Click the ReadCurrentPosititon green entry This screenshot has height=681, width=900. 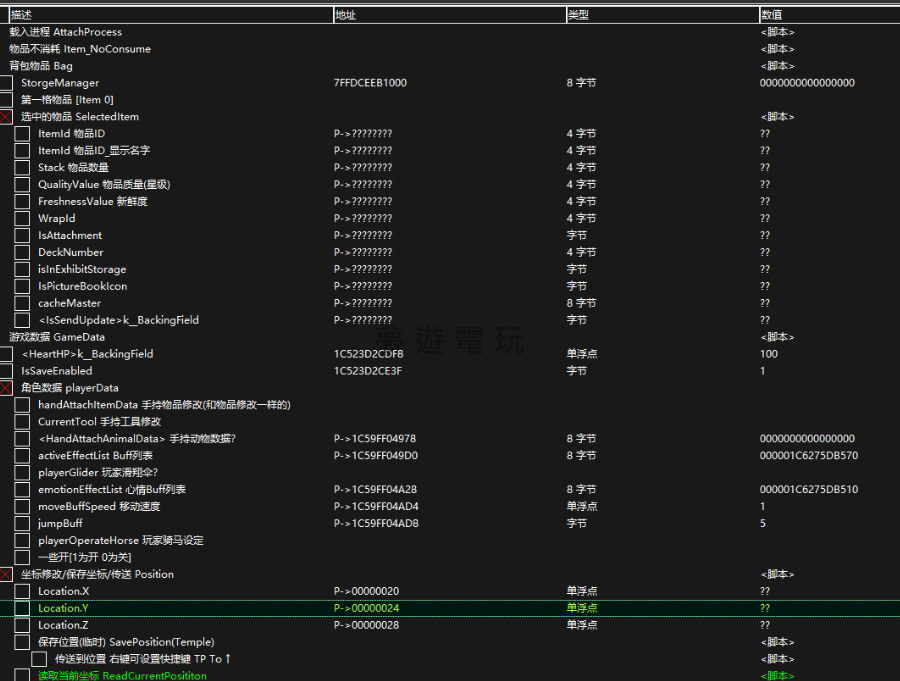pos(122,676)
